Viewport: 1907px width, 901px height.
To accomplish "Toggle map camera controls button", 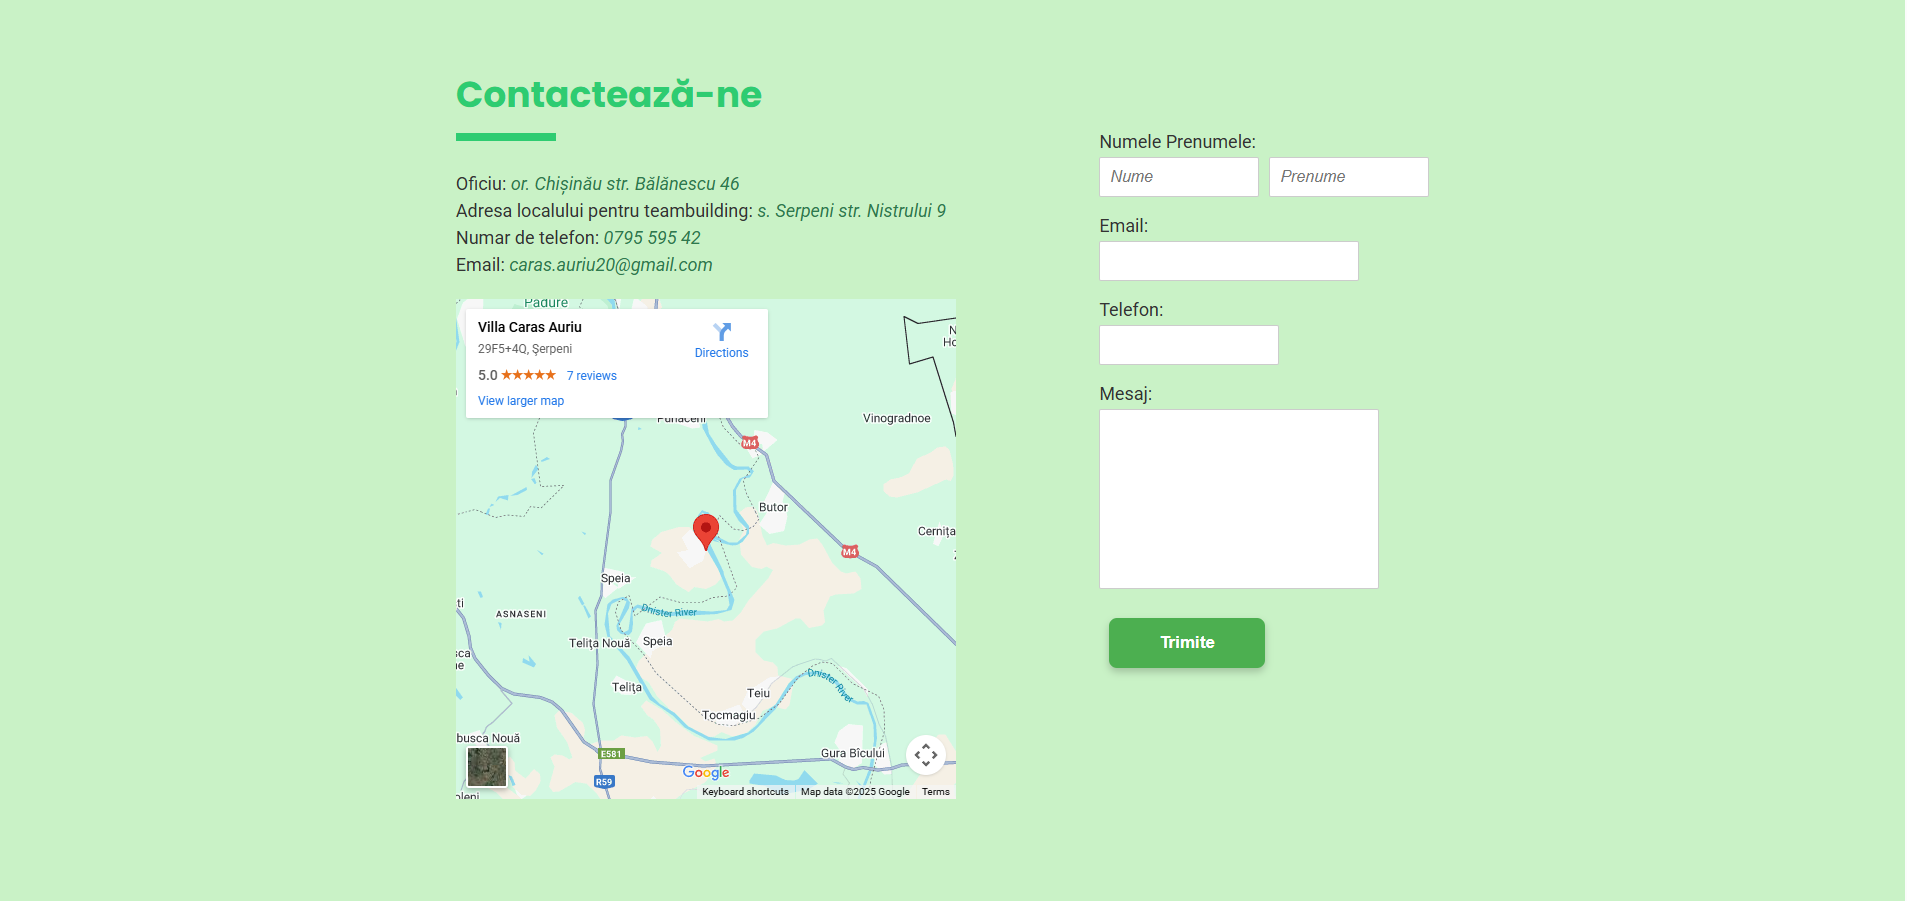I will pyautogui.click(x=925, y=755).
